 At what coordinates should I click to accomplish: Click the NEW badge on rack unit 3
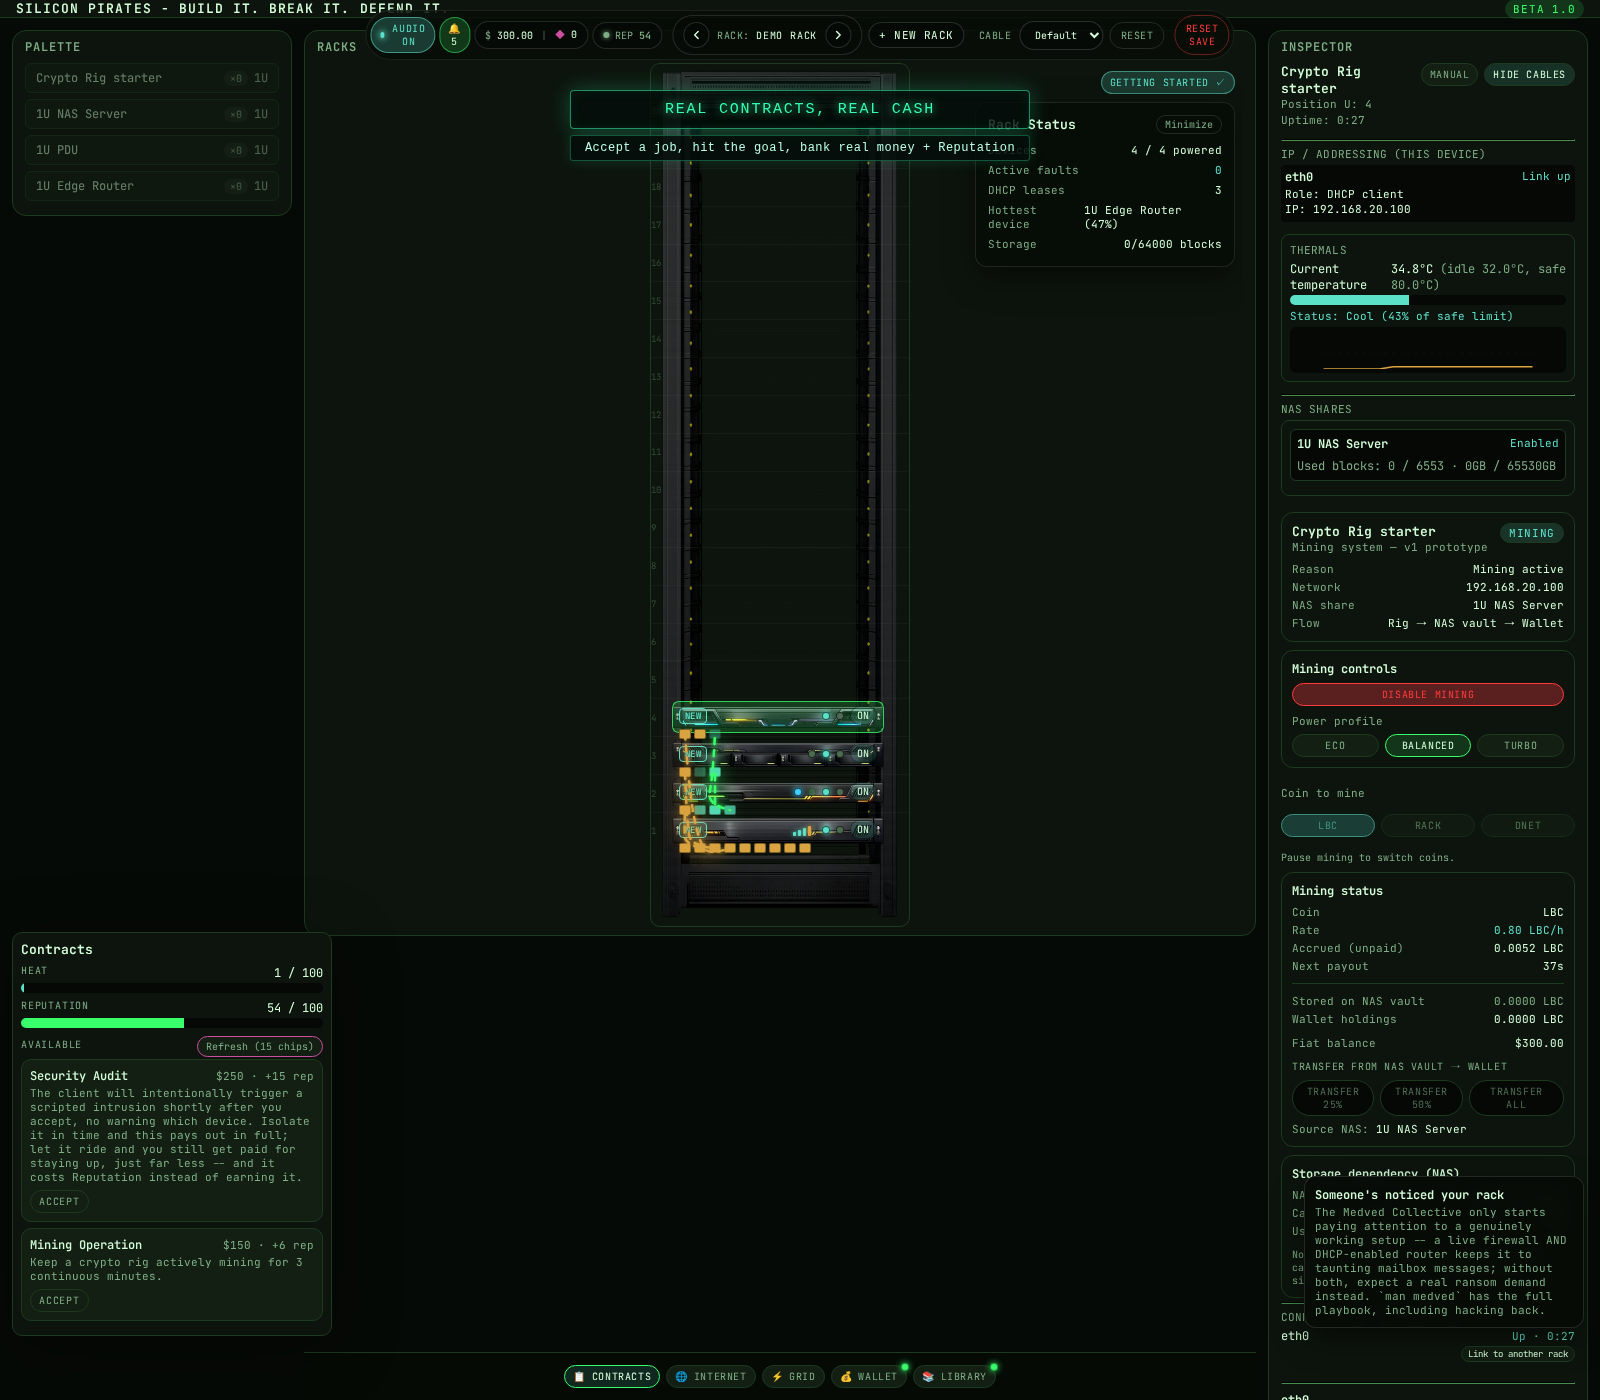pos(693,754)
